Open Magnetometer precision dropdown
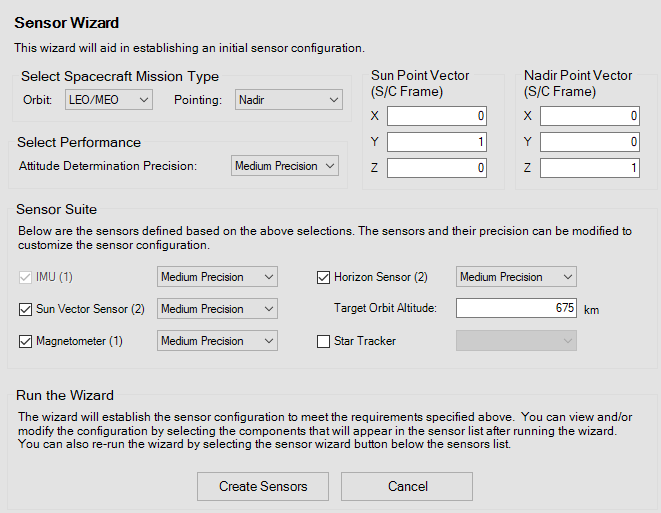 (x=217, y=341)
